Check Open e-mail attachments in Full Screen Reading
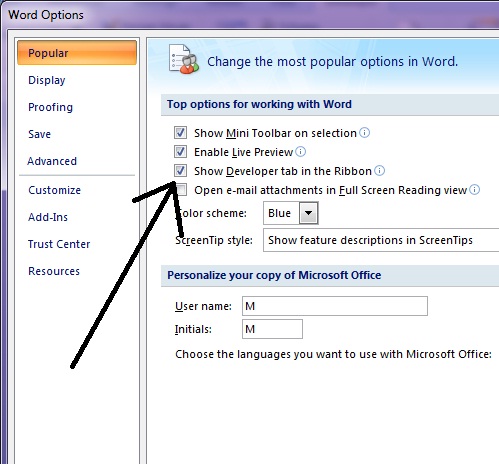The height and width of the screenshot is (464, 499). [x=181, y=190]
